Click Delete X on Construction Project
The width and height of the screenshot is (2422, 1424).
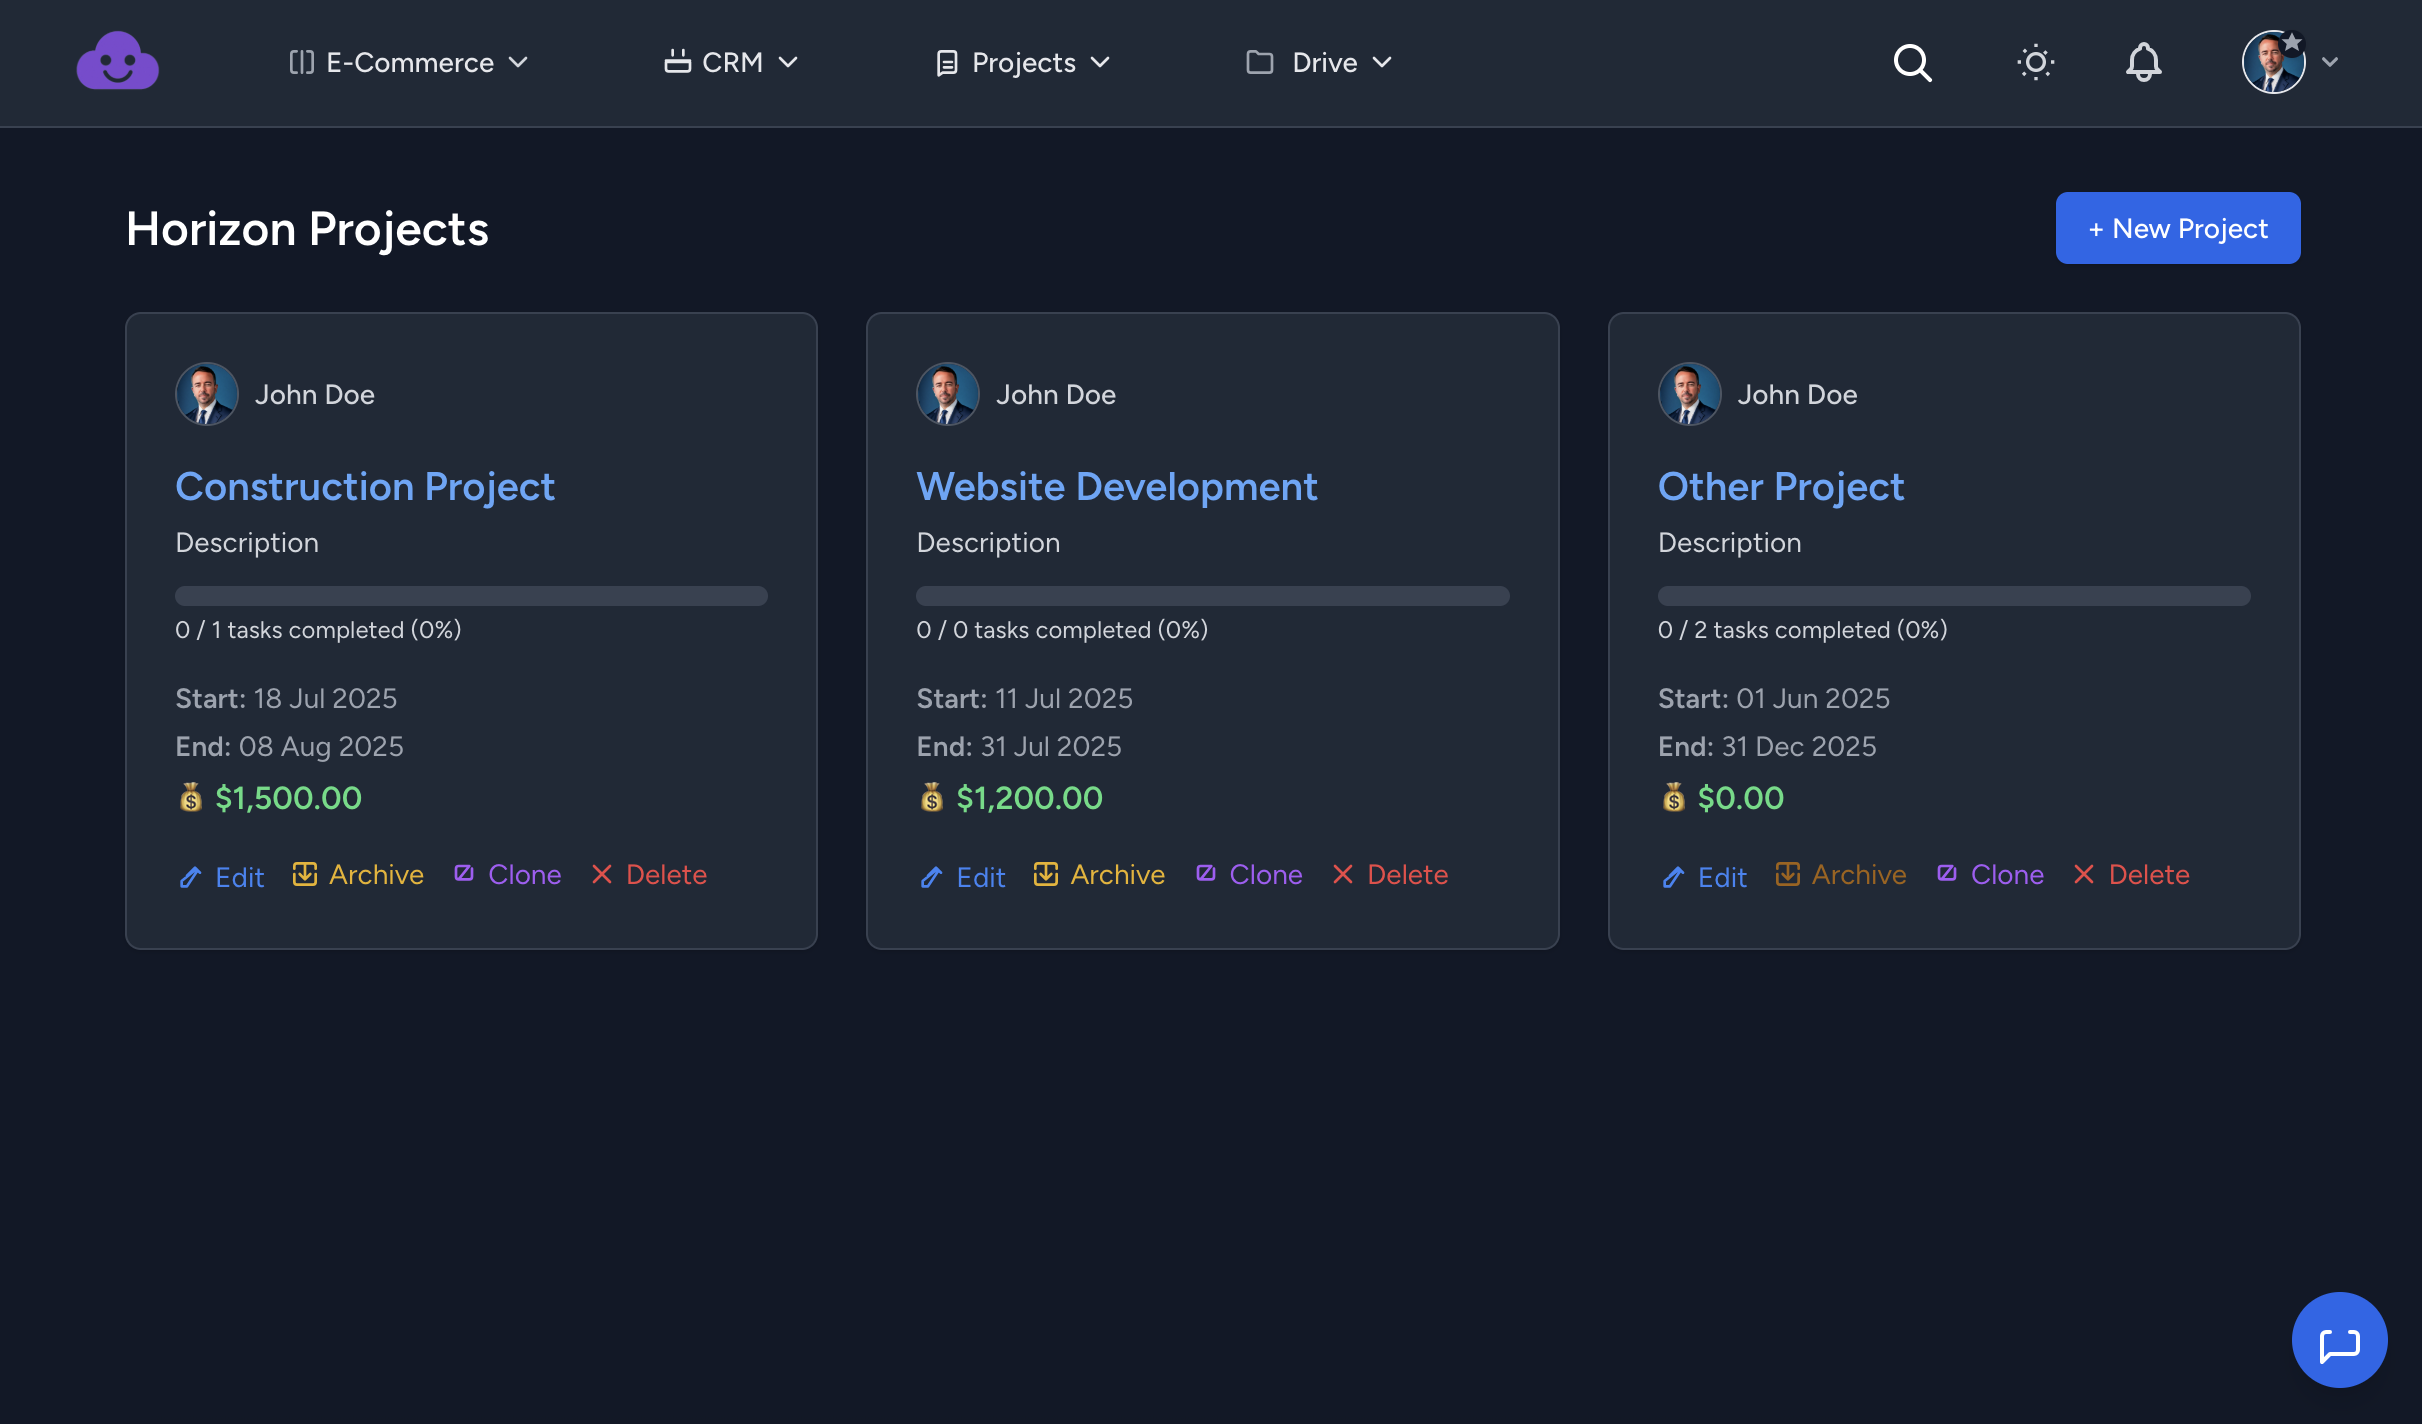[602, 874]
